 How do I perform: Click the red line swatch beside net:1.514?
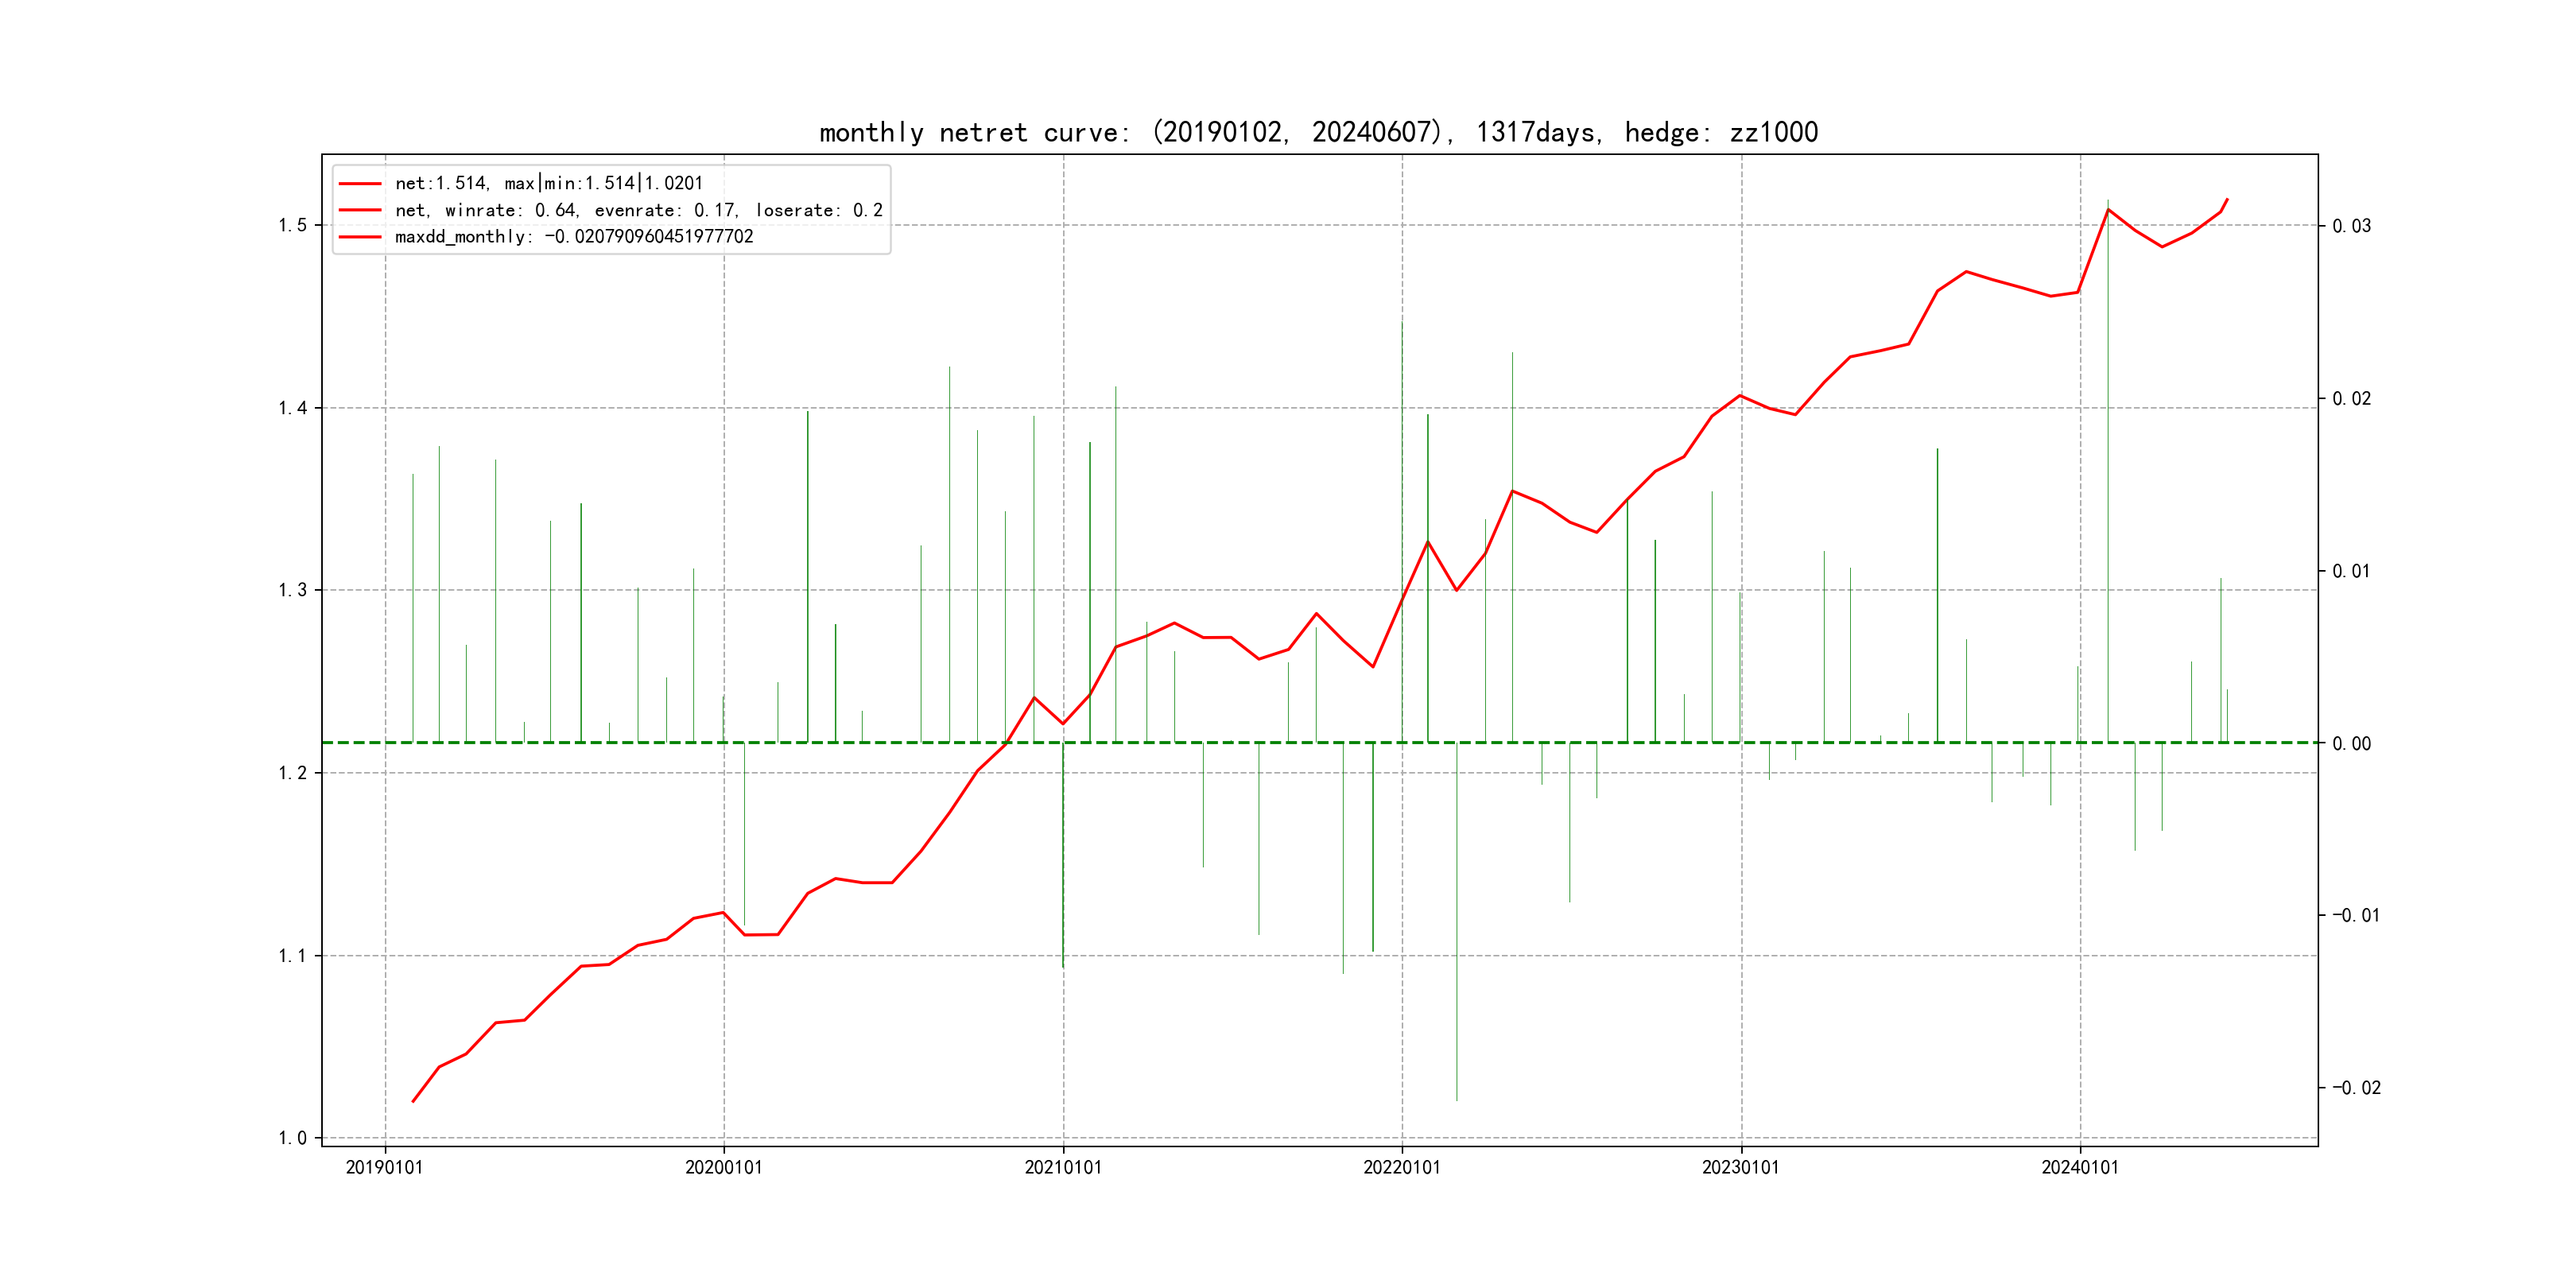tap(360, 183)
